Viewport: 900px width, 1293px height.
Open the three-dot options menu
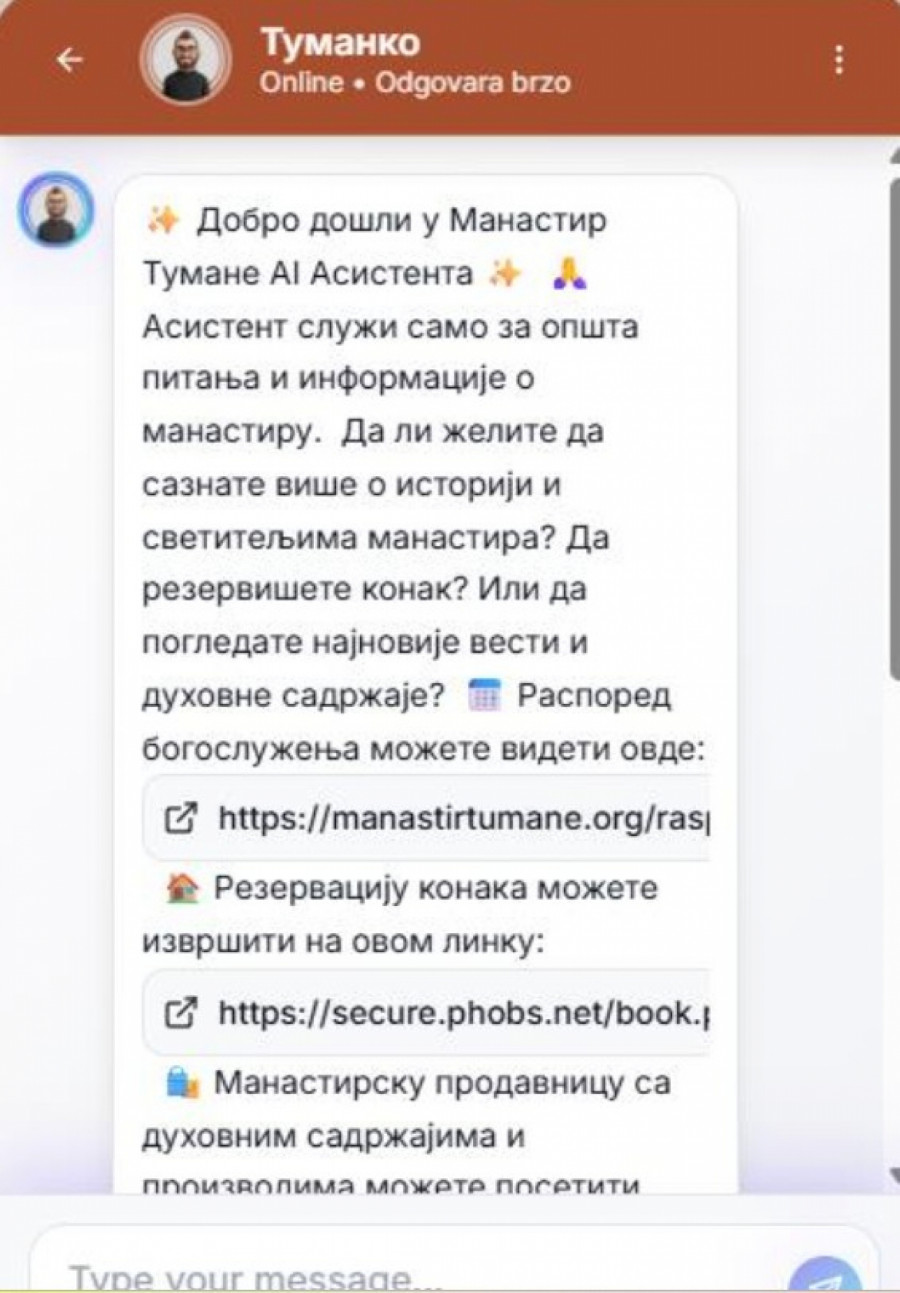838,60
